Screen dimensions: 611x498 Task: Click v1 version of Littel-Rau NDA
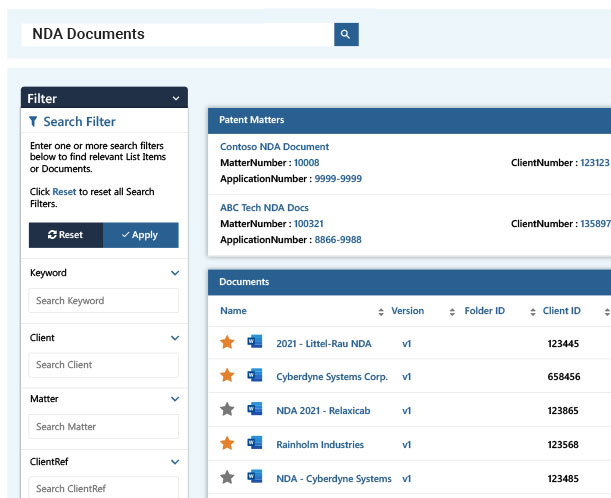pos(406,344)
